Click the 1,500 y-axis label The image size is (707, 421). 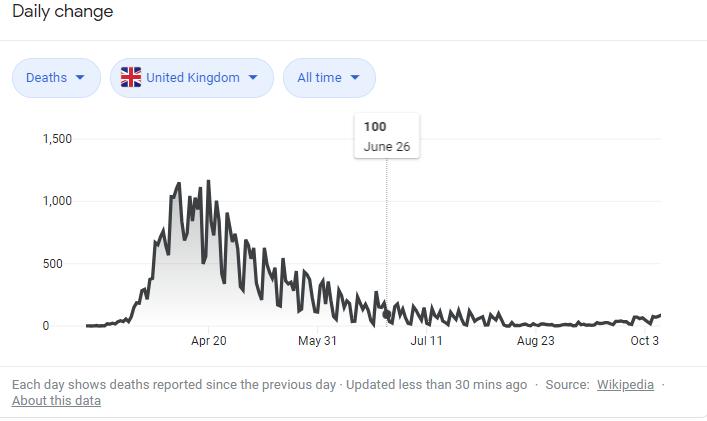[57, 139]
